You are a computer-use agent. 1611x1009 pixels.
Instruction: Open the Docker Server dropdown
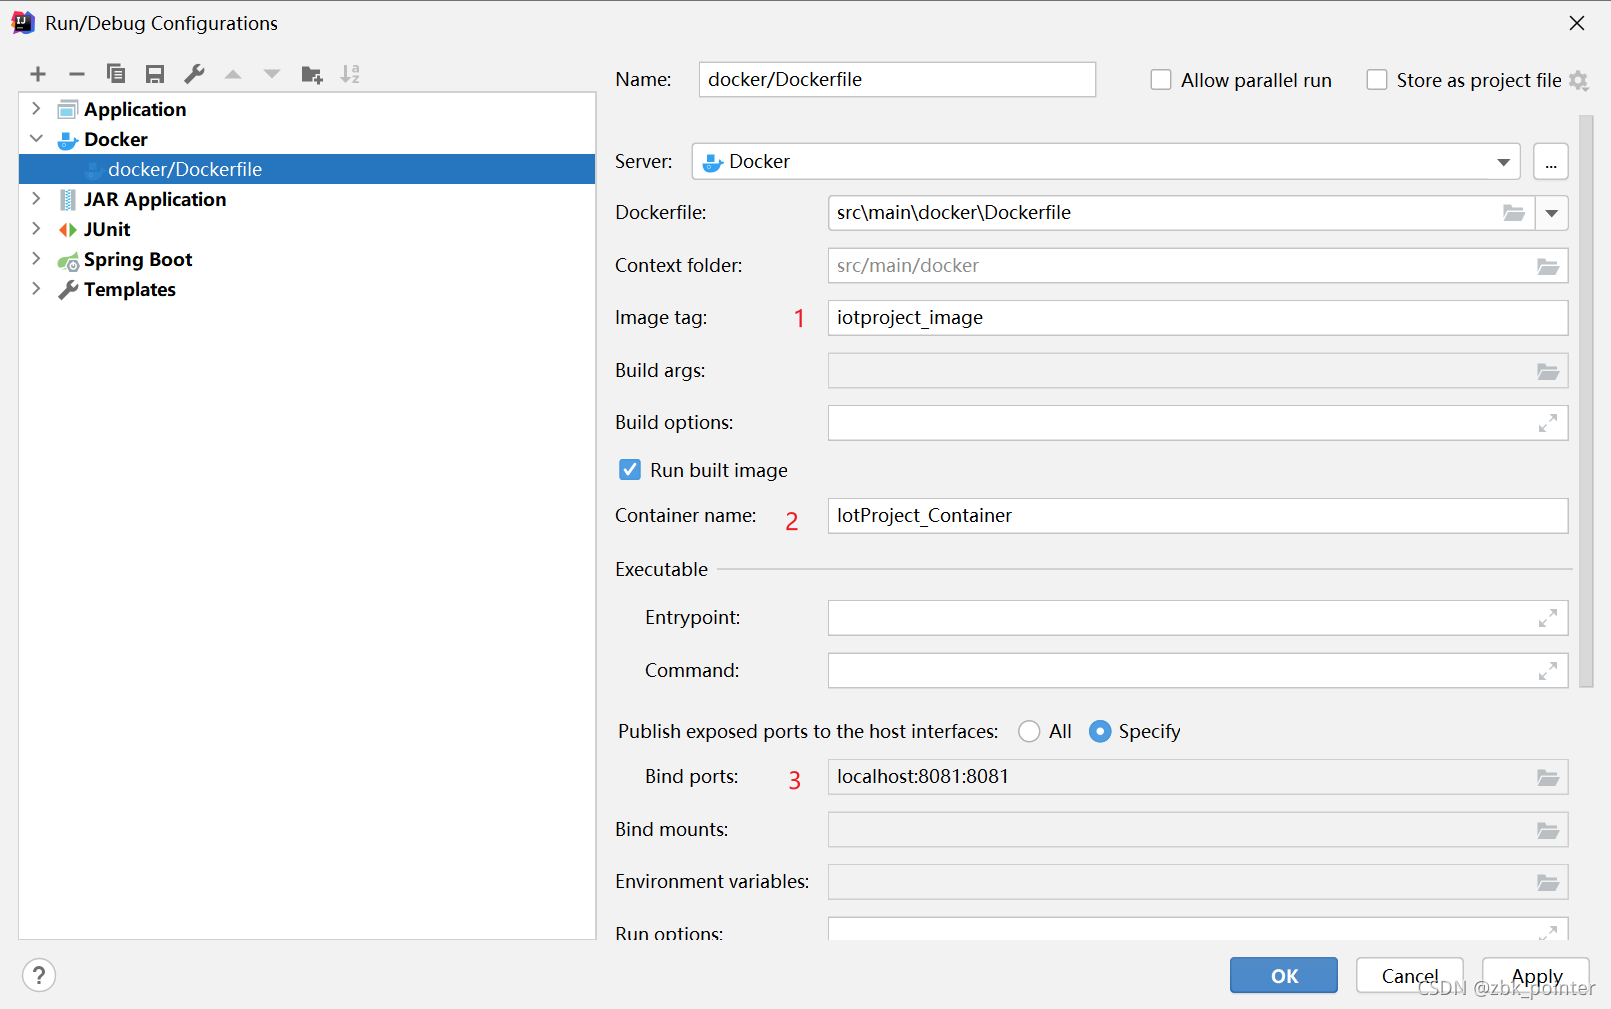click(x=1503, y=162)
